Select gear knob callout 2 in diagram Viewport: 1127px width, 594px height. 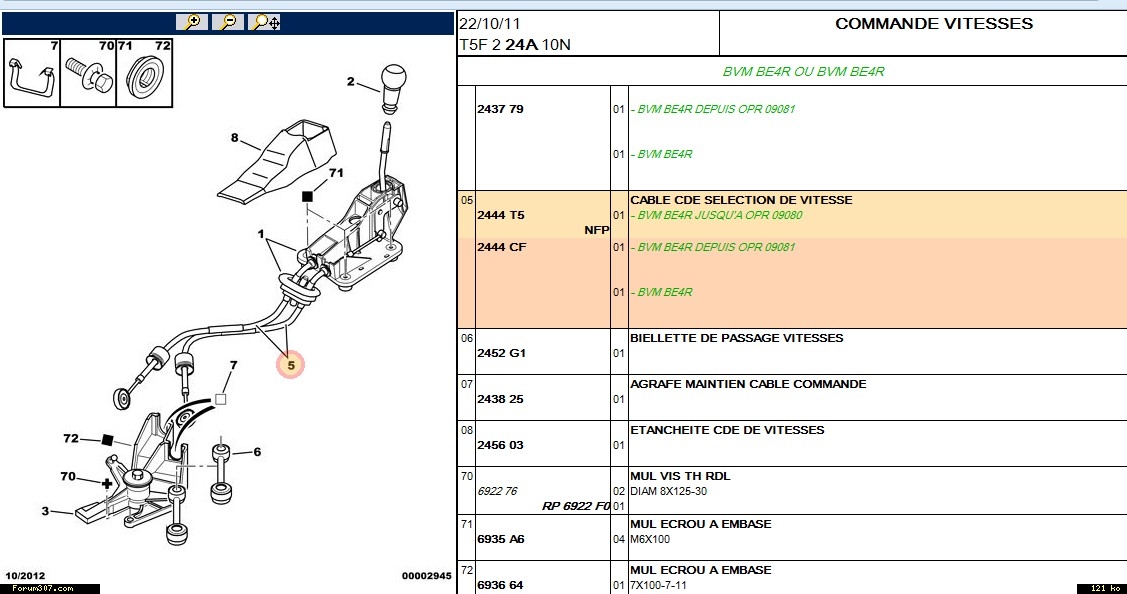[350, 82]
